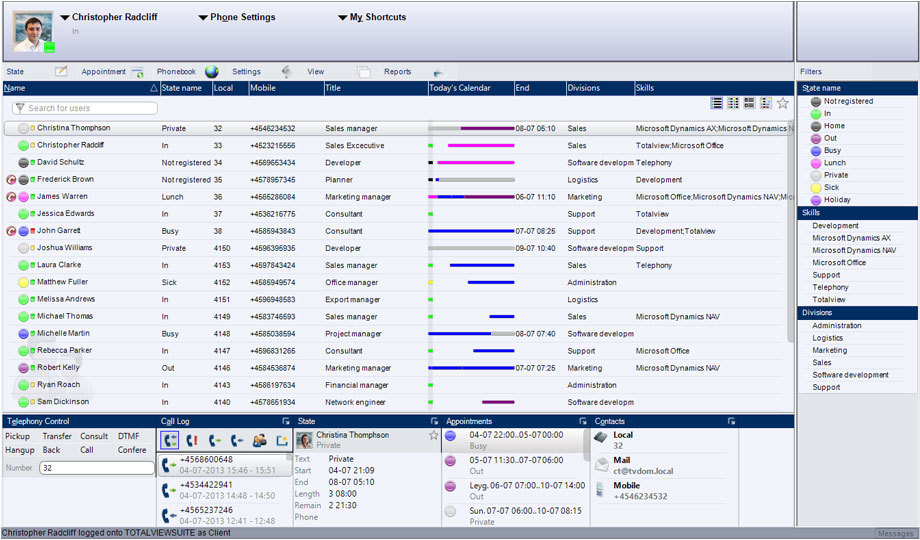Click the Hangup button

(20, 450)
